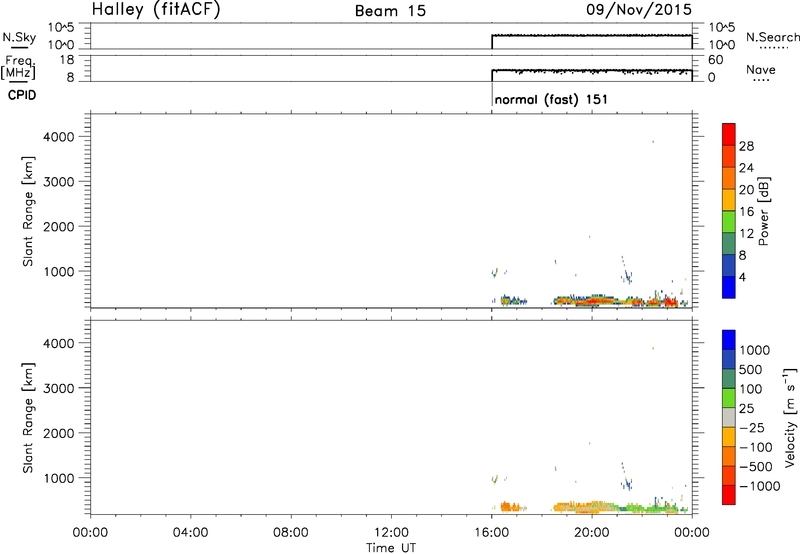Viewport: 800px width, 554px height.
Task: Click the "10^5" tick beside N.Search
Action: 722,28
